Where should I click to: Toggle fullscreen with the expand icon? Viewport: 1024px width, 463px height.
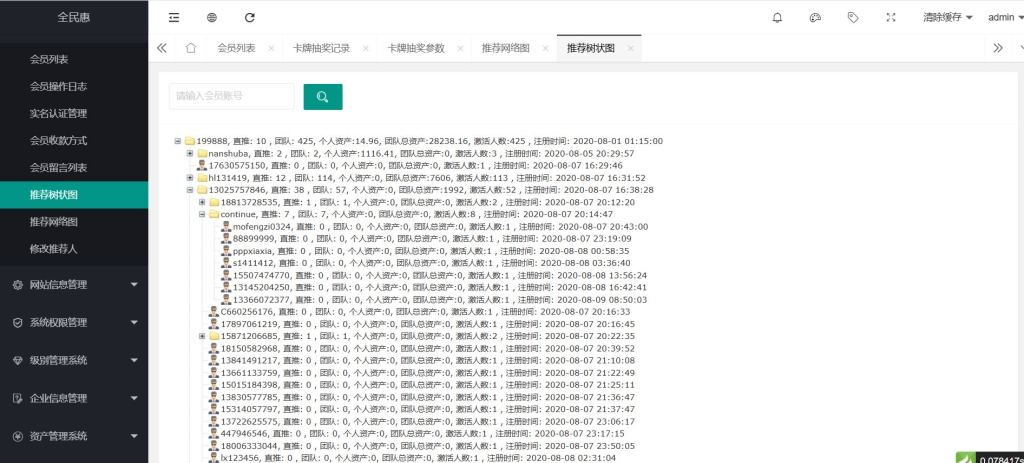click(x=891, y=17)
